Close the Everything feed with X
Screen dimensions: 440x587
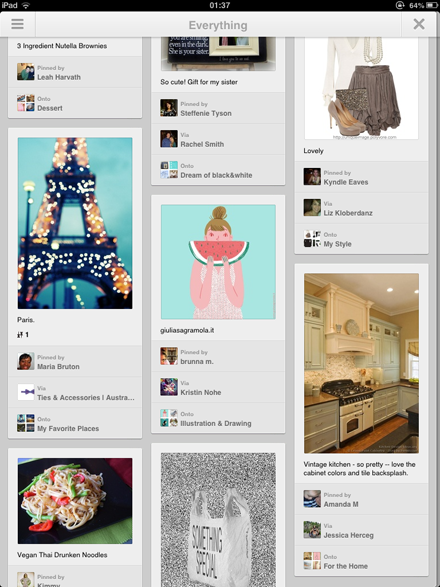click(419, 24)
